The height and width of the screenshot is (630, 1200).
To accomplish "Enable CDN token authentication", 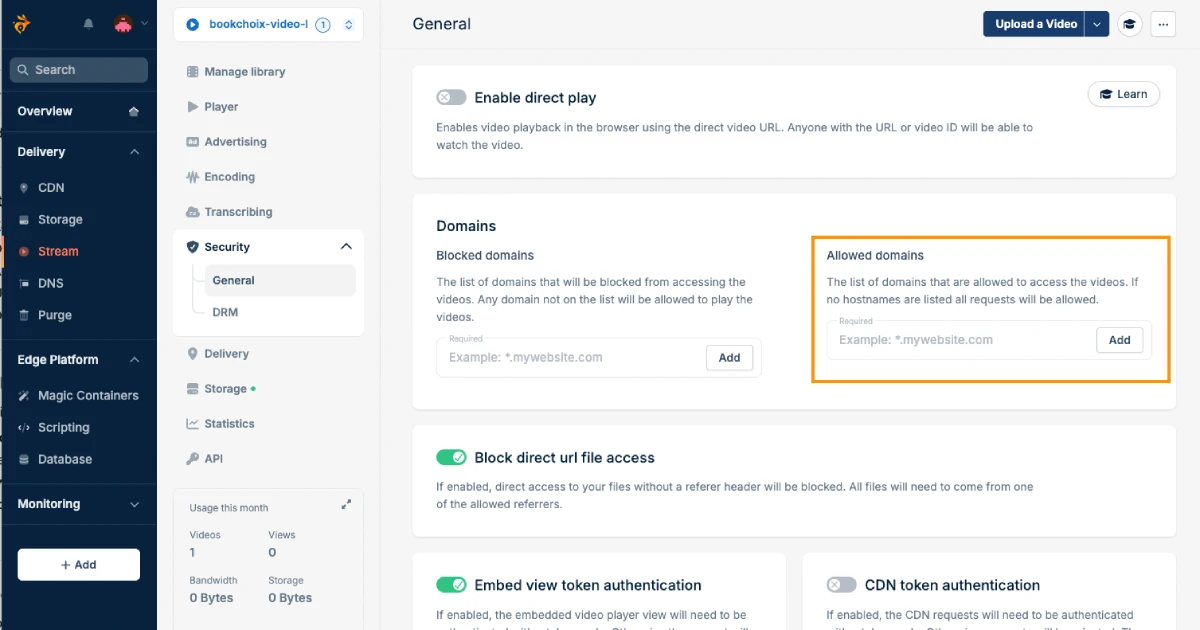I will click(x=841, y=585).
